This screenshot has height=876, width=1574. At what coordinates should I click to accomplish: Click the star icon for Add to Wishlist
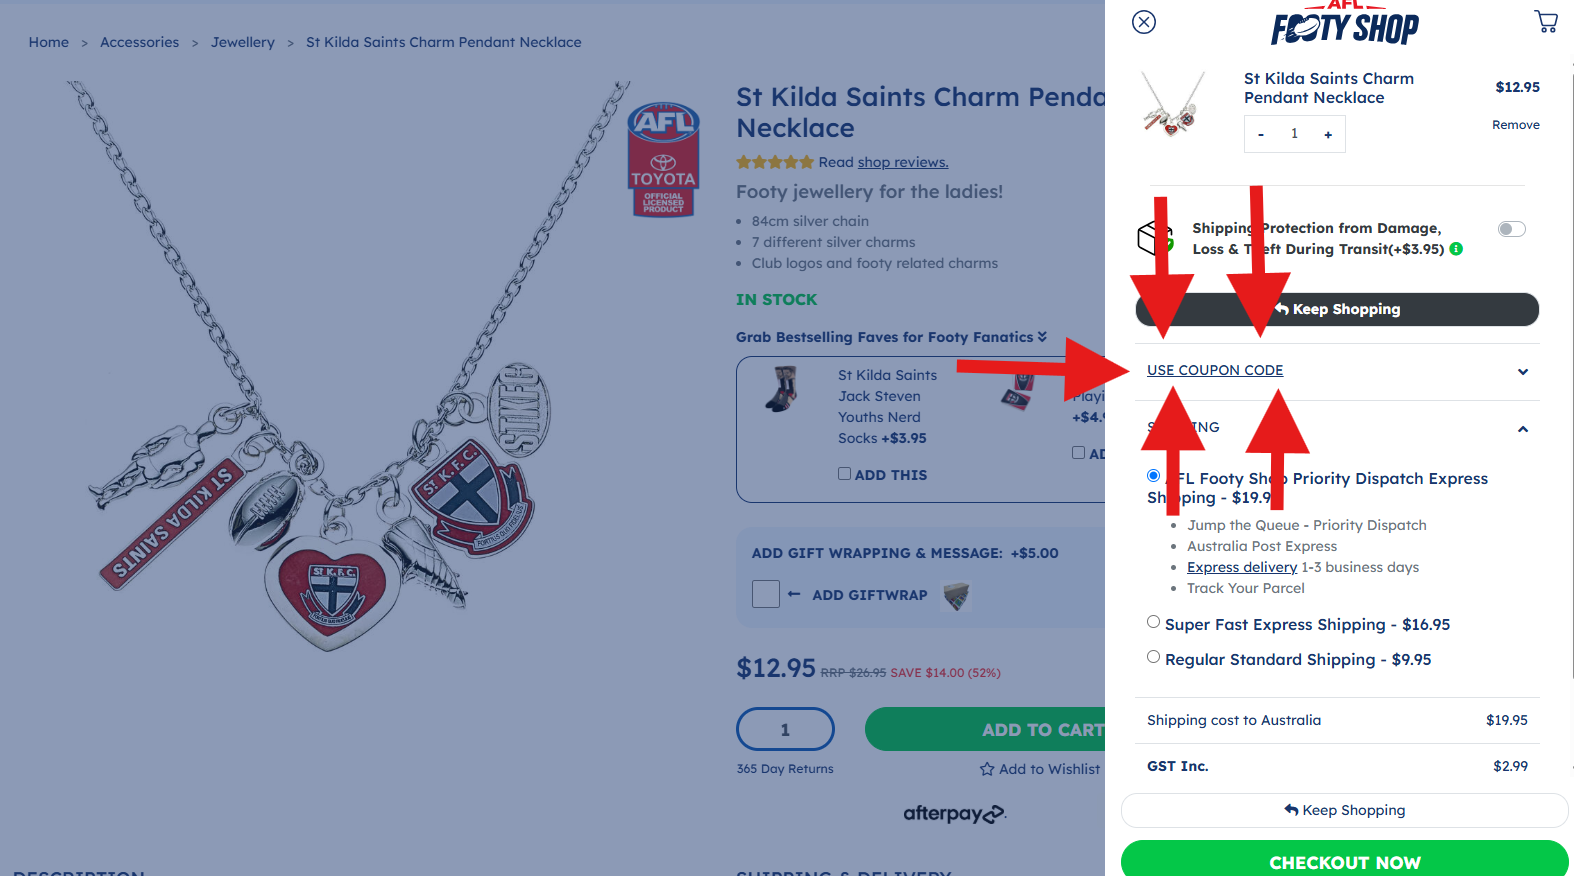[987, 769]
